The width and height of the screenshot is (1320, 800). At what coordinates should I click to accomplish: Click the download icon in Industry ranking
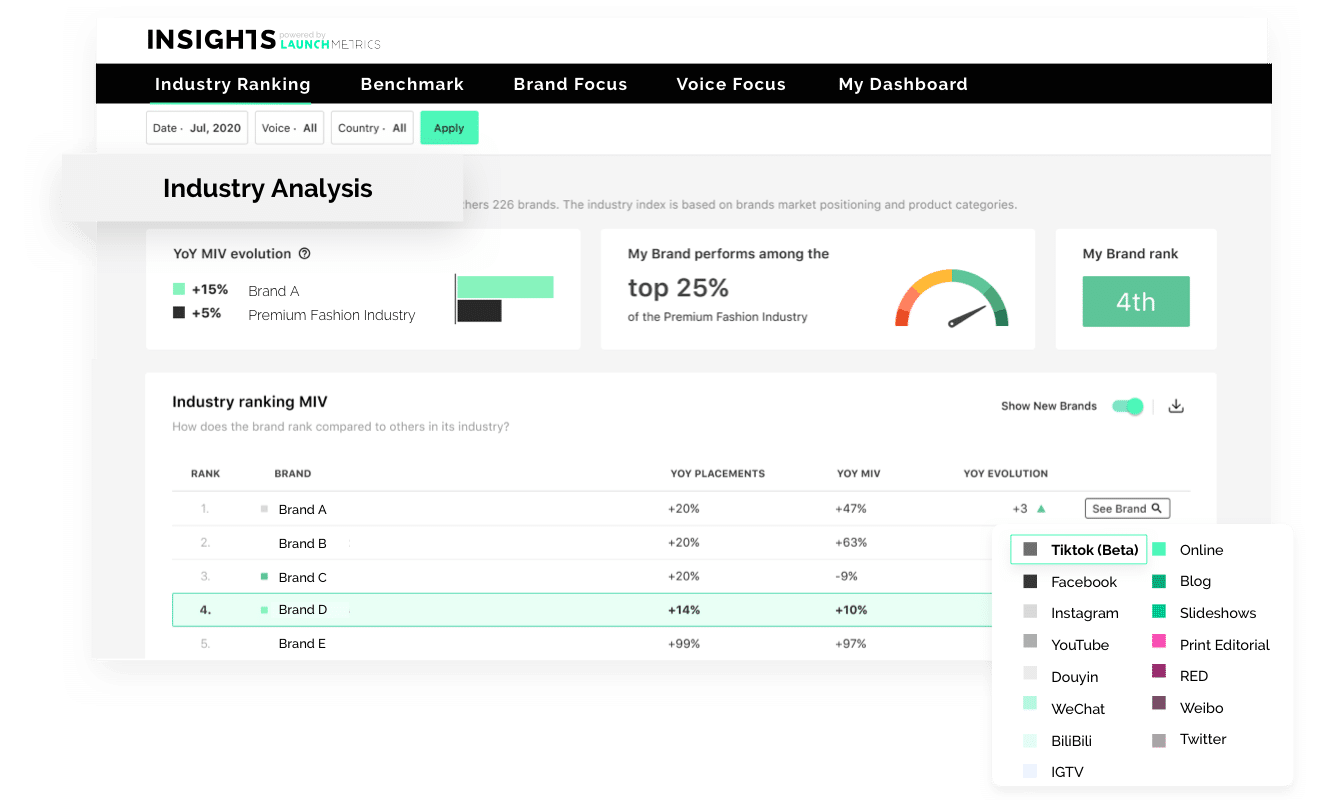pyautogui.click(x=1176, y=406)
